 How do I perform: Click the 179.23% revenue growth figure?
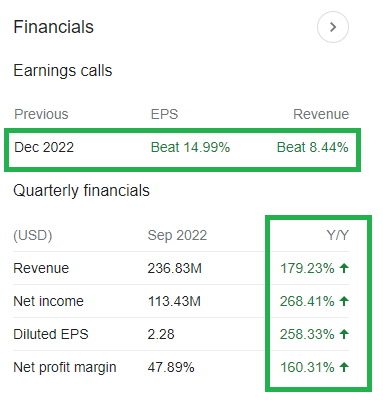(307, 268)
